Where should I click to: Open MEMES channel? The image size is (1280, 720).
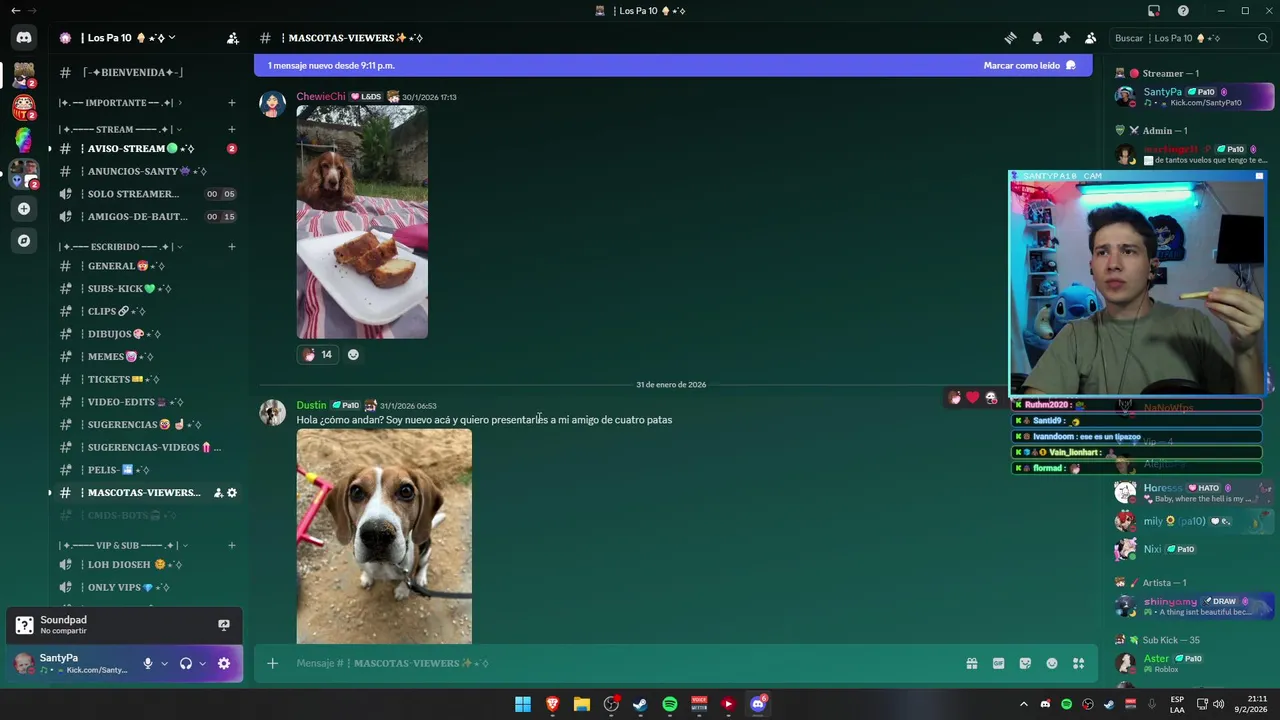pyautogui.click(x=148, y=356)
